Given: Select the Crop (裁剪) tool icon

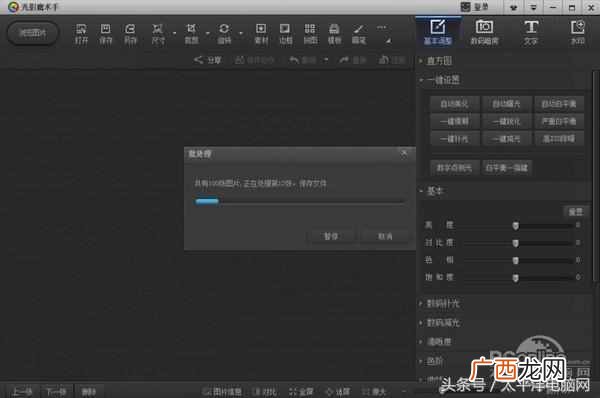Looking at the screenshot, I should click(191, 29).
